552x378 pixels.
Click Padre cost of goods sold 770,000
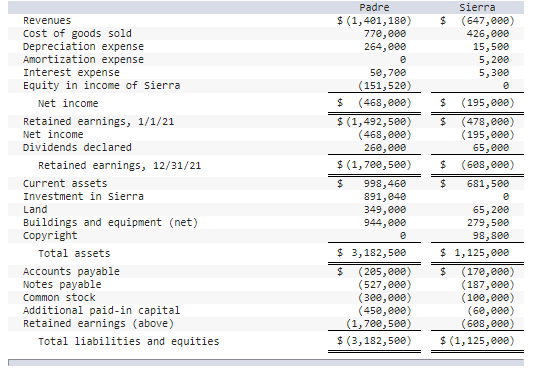click(x=385, y=34)
